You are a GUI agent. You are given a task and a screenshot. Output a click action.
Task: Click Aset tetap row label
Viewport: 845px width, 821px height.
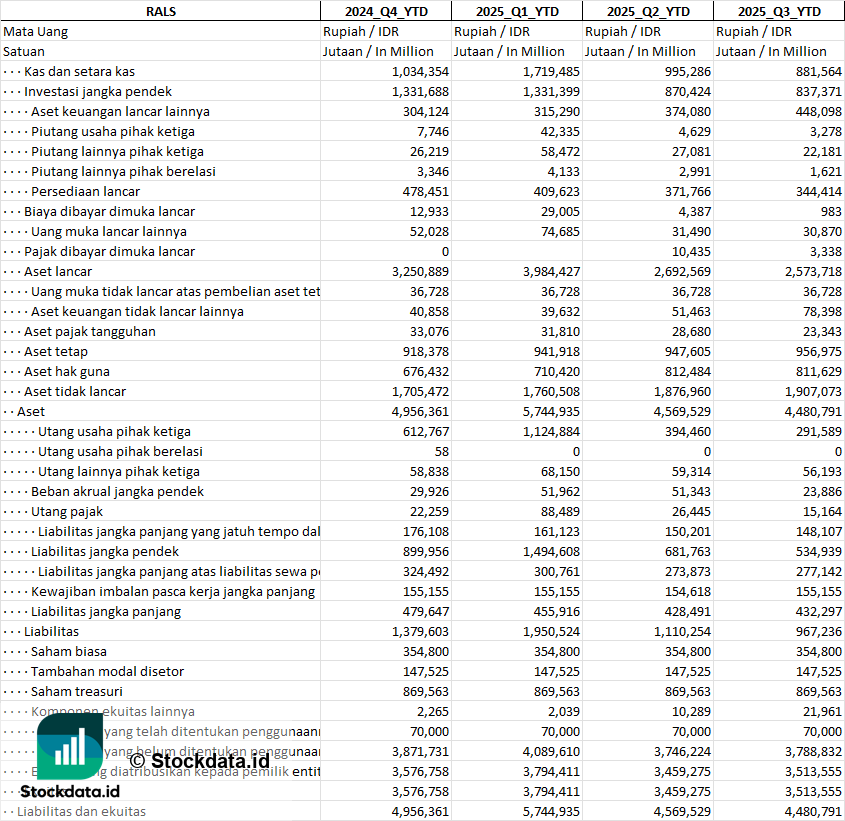[x=56, y=351]
